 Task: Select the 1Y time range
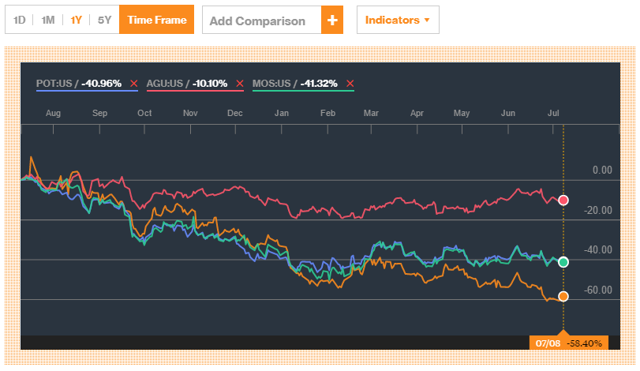(x=76, y=20)
